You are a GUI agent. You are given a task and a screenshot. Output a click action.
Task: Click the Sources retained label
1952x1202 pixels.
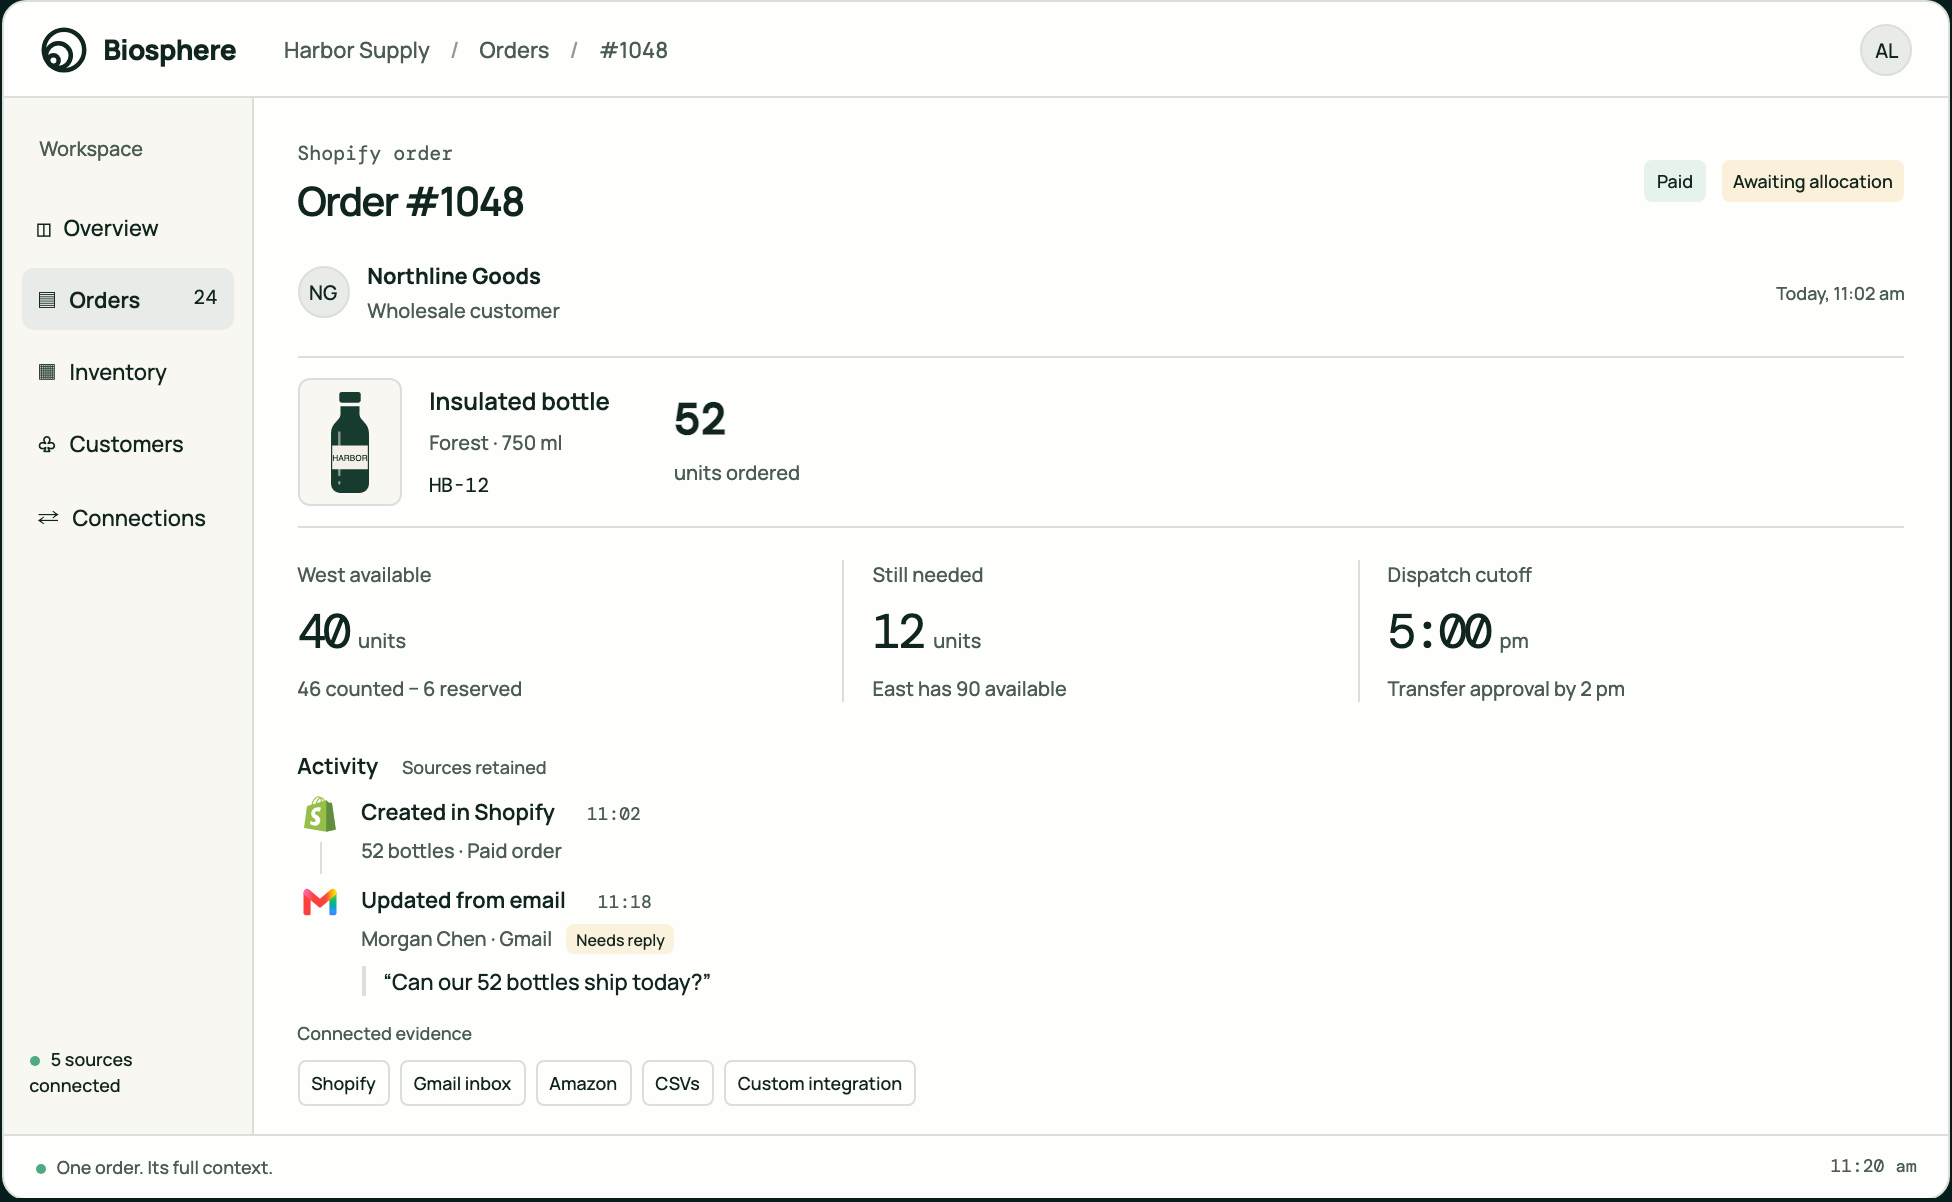click(x=474, y=768)
